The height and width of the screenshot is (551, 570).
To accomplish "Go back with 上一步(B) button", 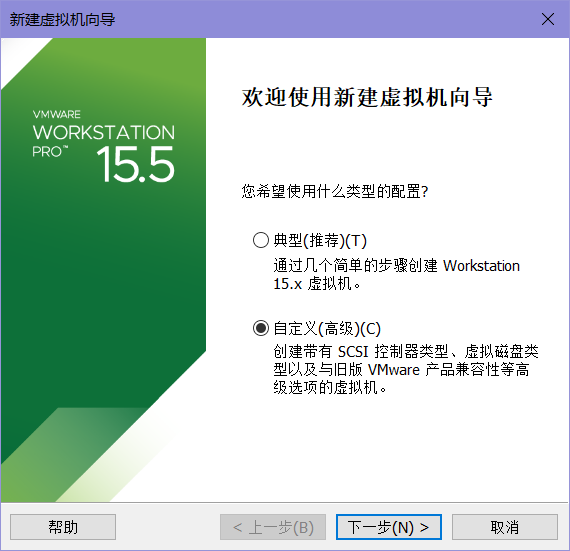I will pyautogui.click(x=273, y=527).
